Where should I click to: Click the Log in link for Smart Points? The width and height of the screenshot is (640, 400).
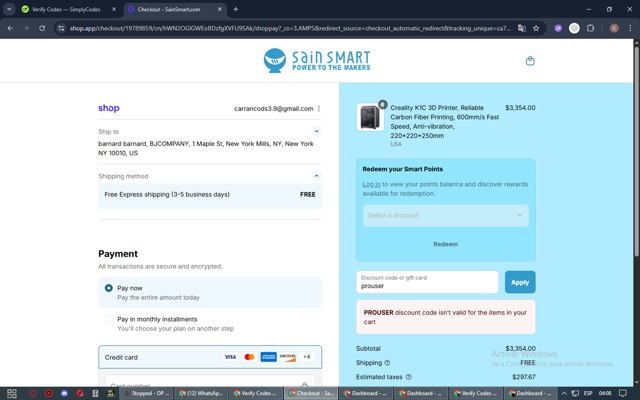371,184
